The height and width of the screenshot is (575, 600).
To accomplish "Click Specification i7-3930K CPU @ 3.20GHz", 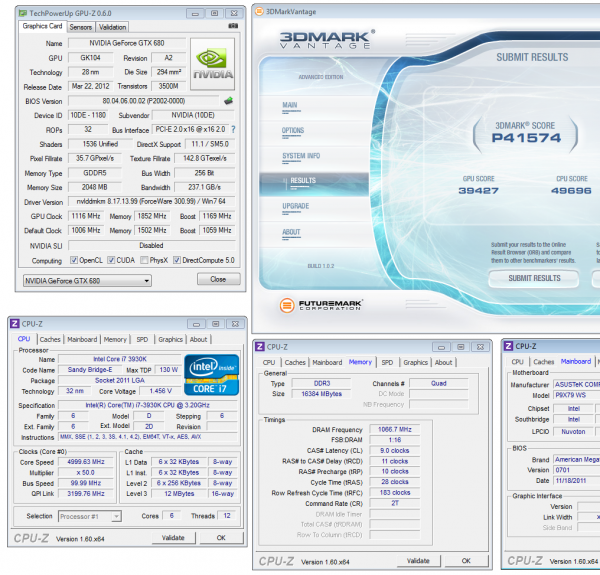I will (148, 405).
